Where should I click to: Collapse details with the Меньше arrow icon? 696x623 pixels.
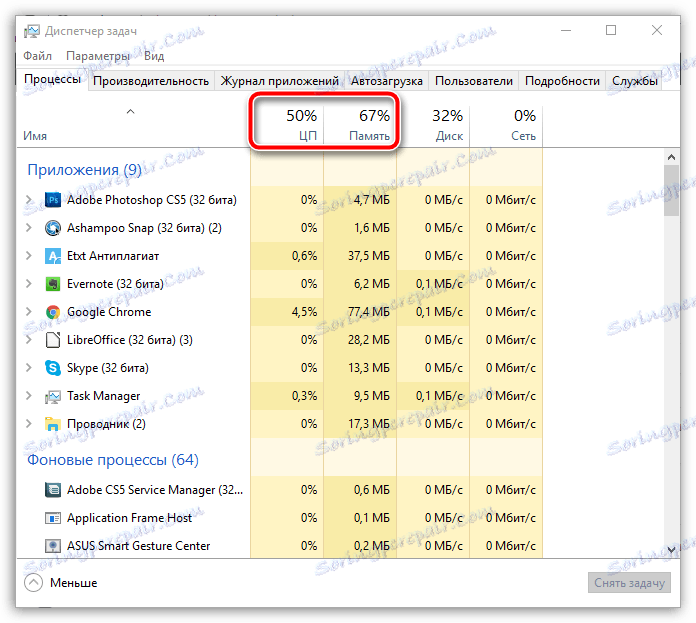point(34,583)
